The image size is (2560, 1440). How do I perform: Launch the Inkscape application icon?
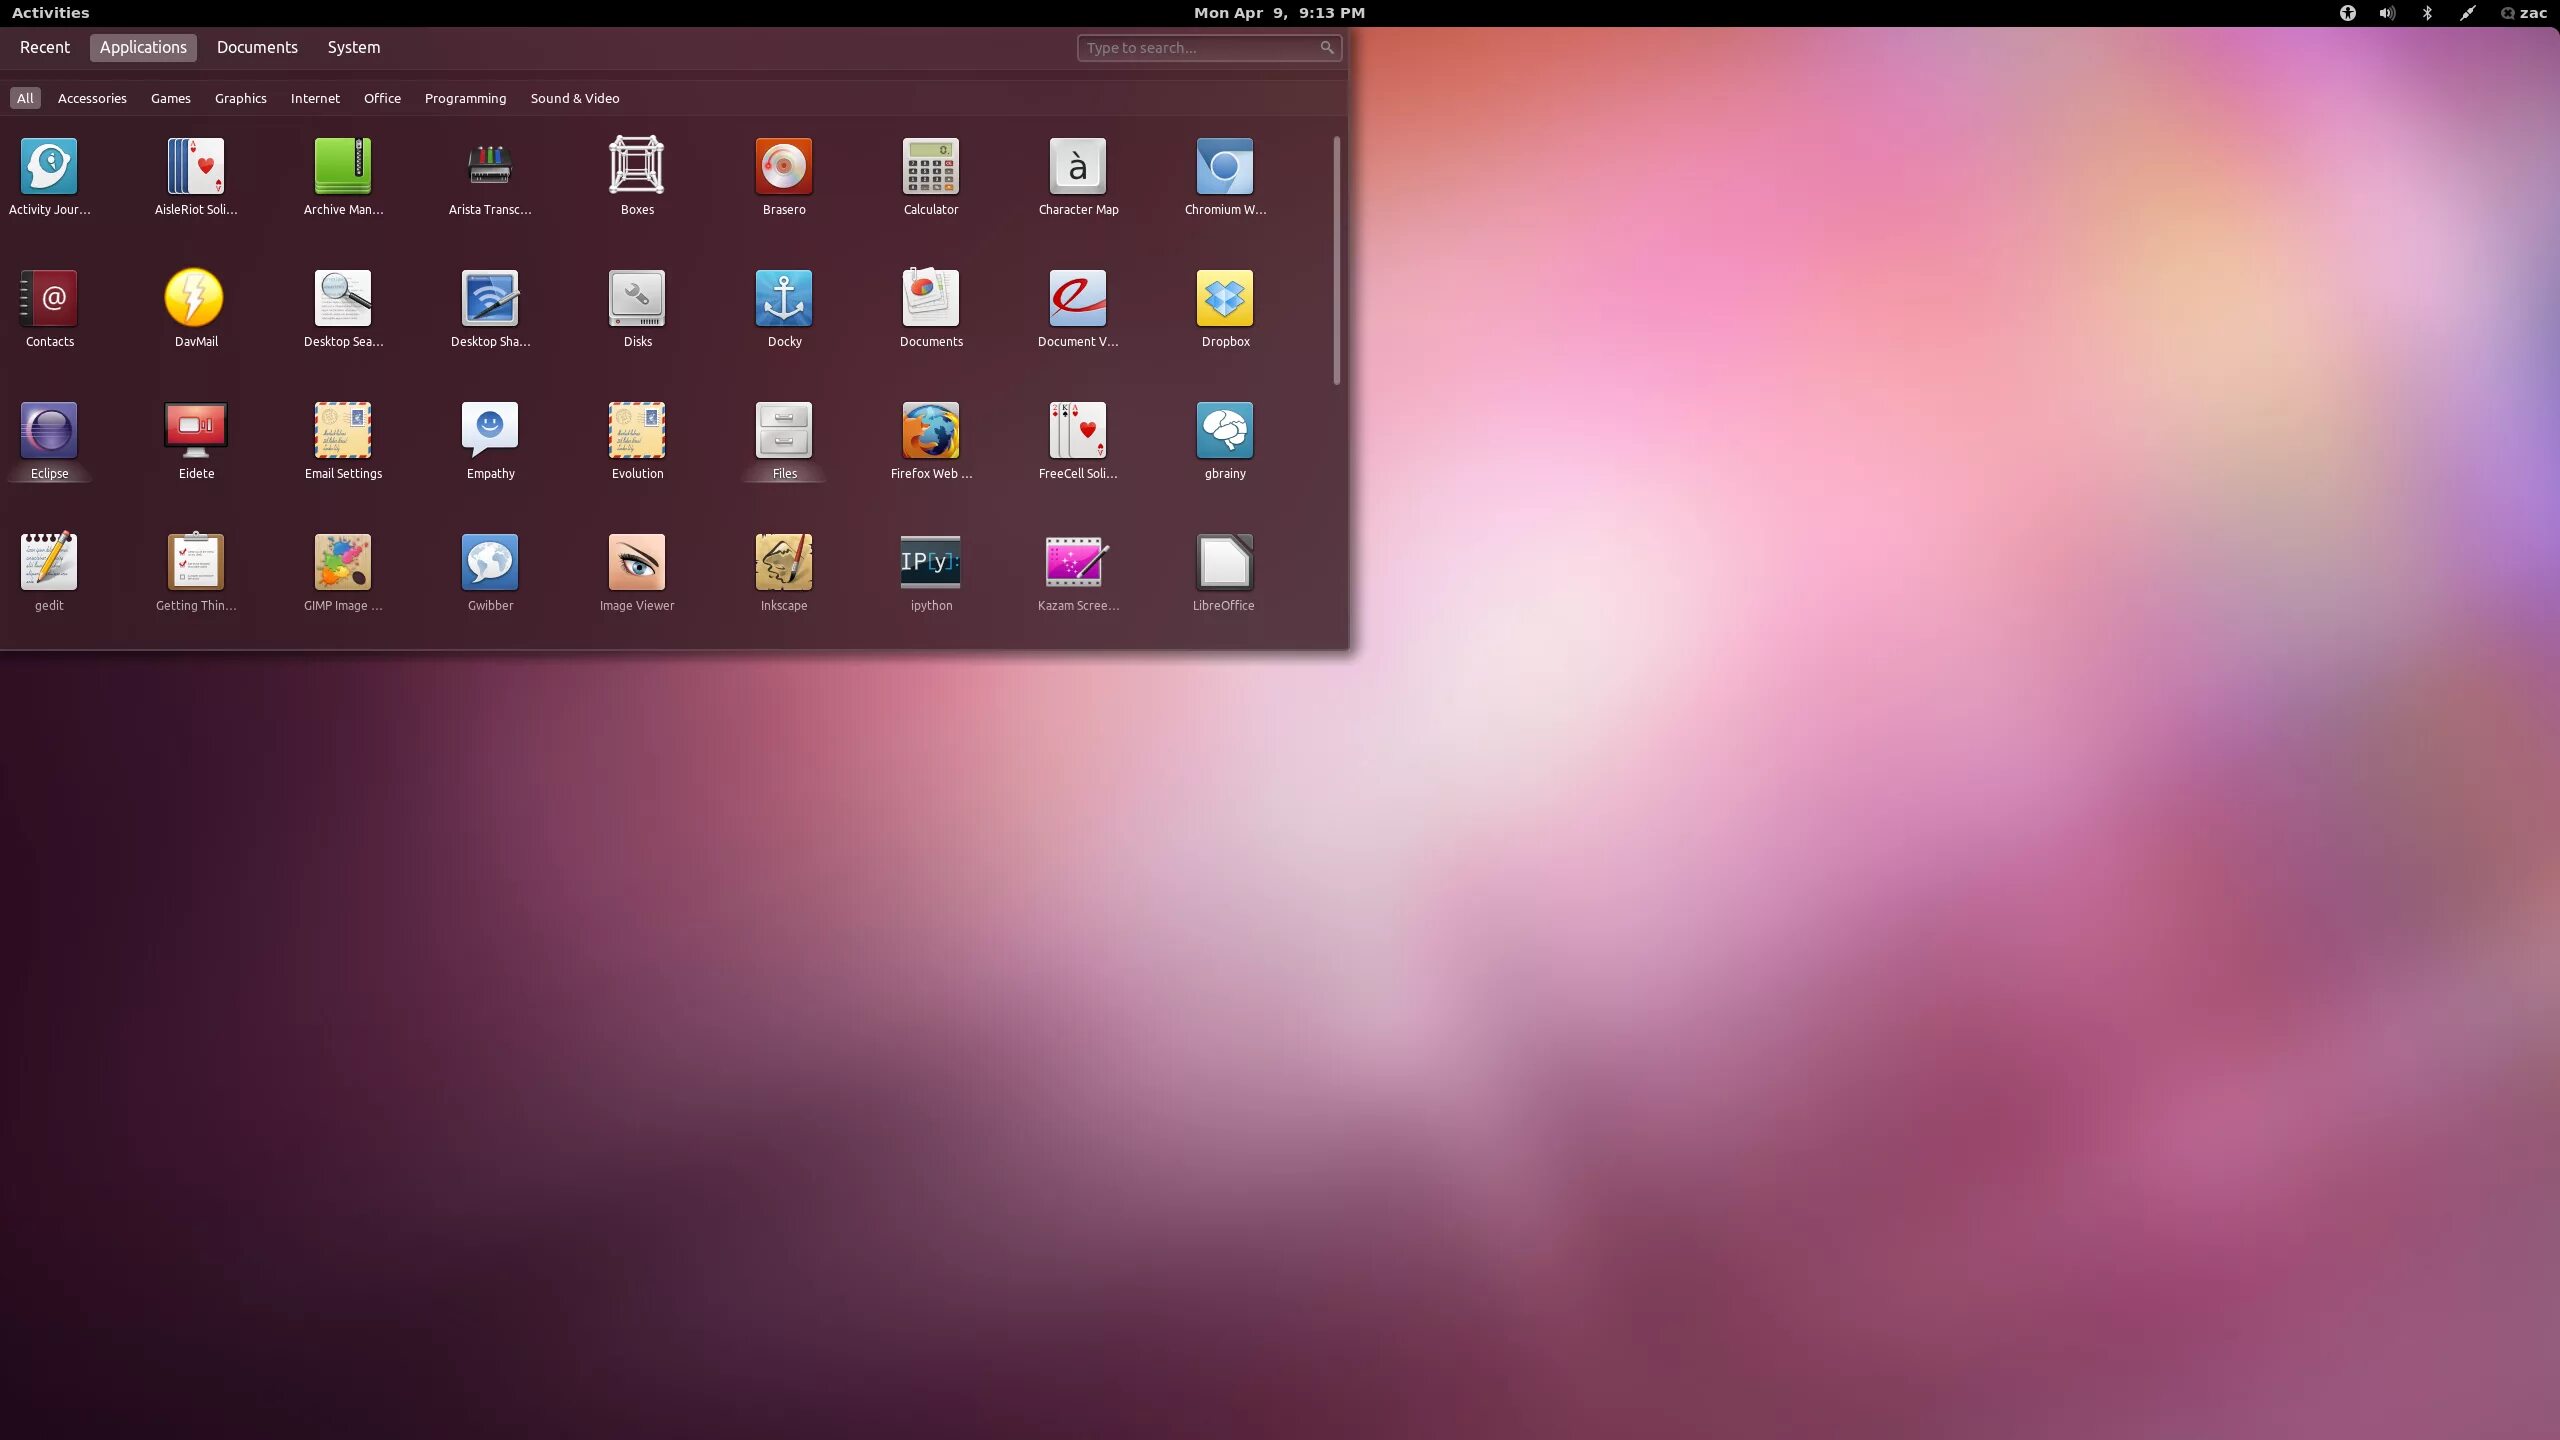783,562
